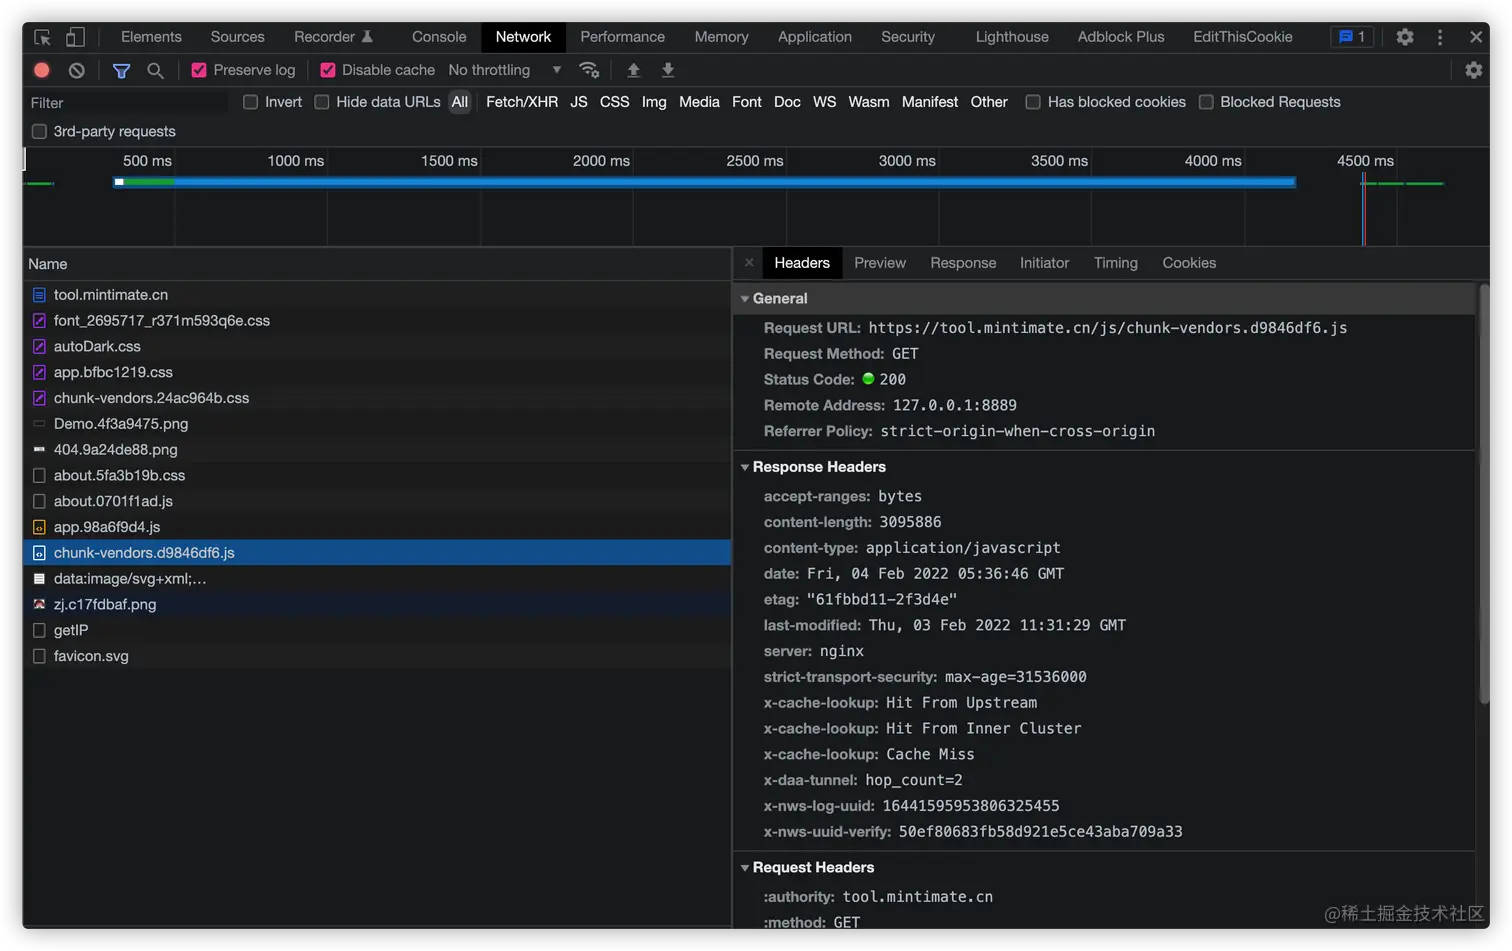The width and height of the screenshot is (1512, 951).
Task: Select the getIP request row
Action: click(x=377, y=630)
